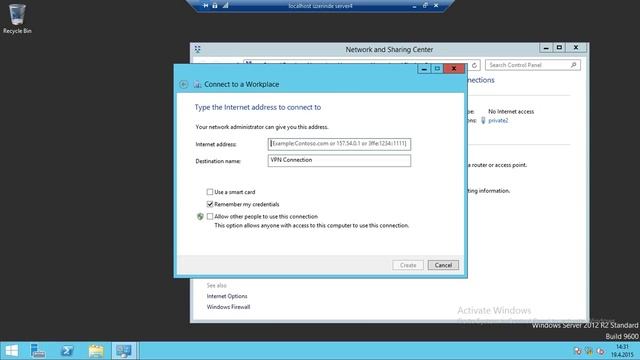The image size is (640, 360).
Task: Click the 'Type the Internet address to connect to' heading
Action: pyautogui.click(x=258, y=107)
